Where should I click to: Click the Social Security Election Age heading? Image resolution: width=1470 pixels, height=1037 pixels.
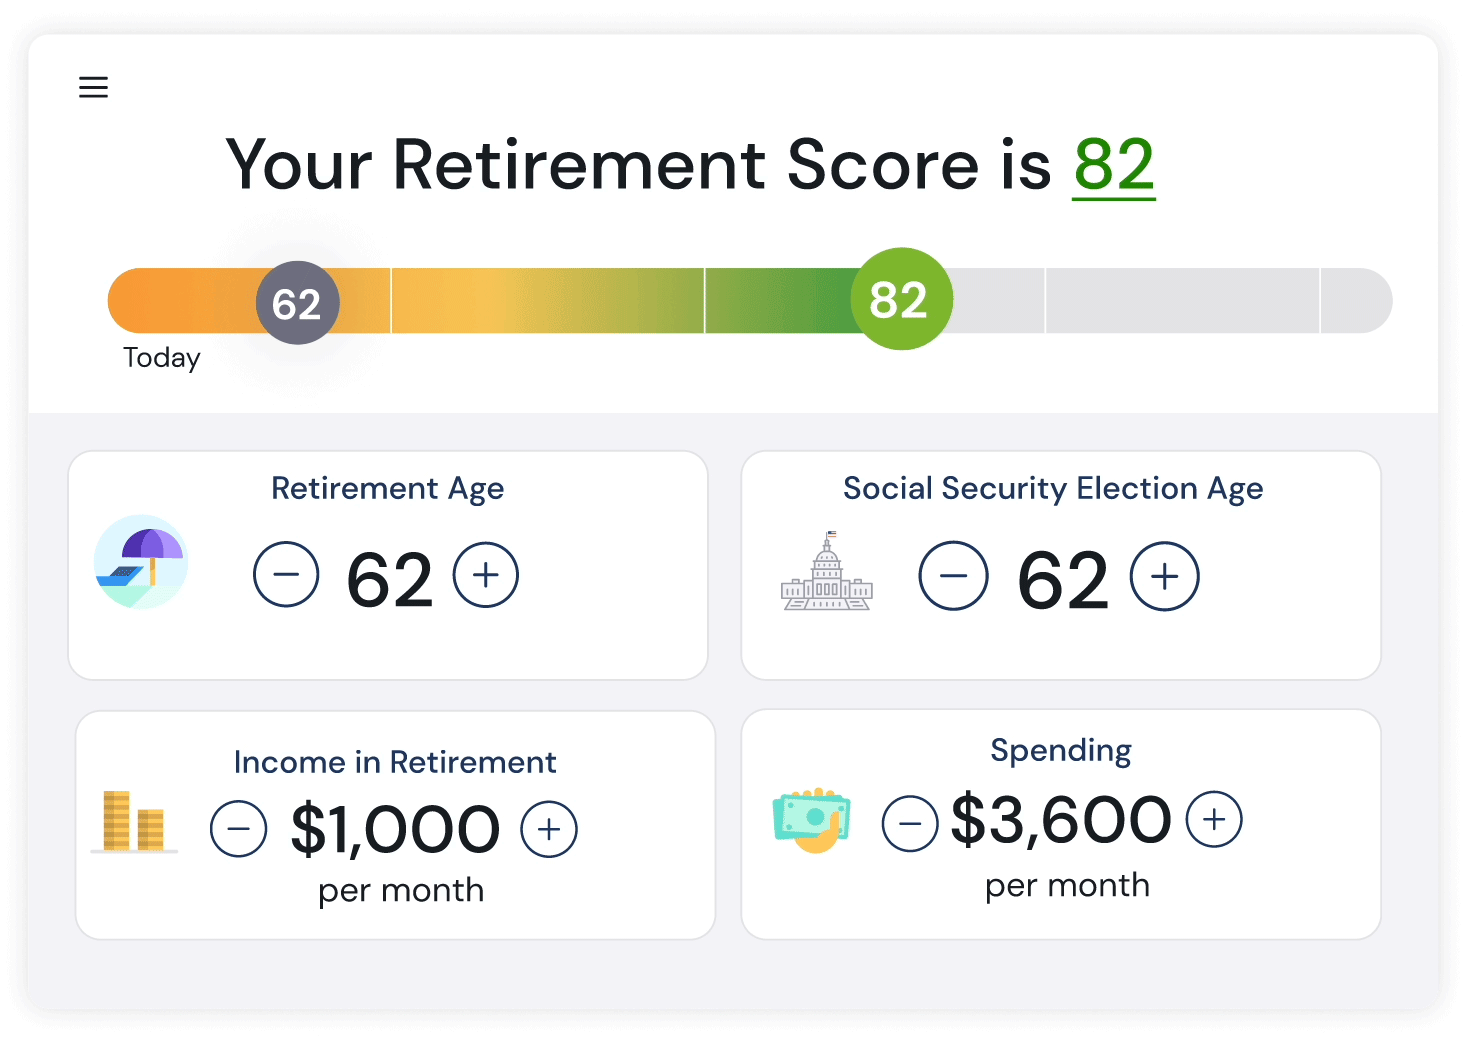tap(1053, 488)
